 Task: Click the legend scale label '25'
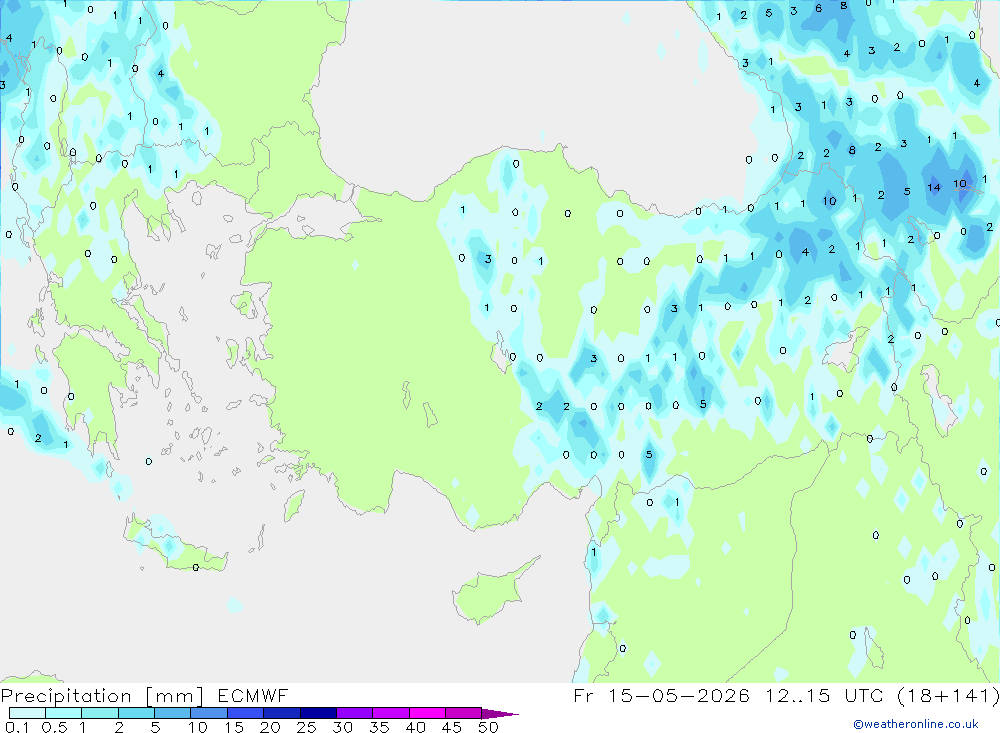pos(306,727)
